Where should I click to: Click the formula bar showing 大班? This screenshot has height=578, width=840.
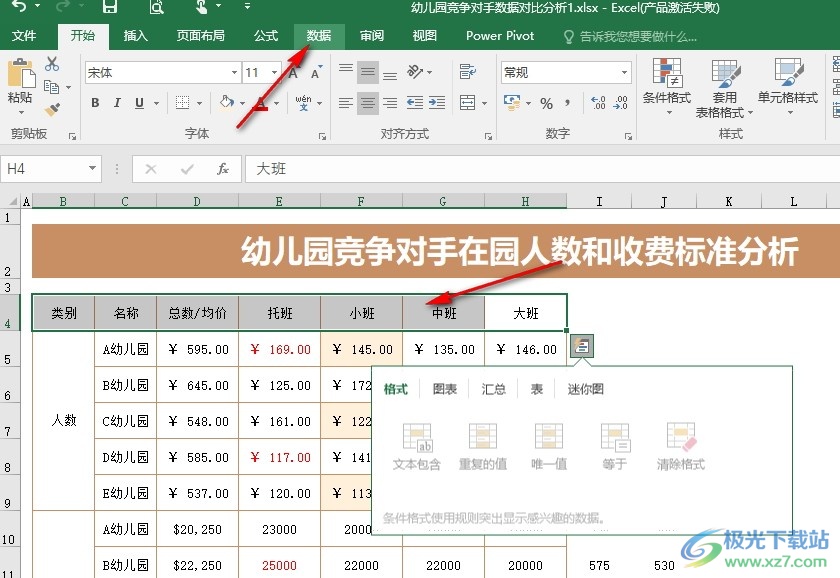coord(540,169)
